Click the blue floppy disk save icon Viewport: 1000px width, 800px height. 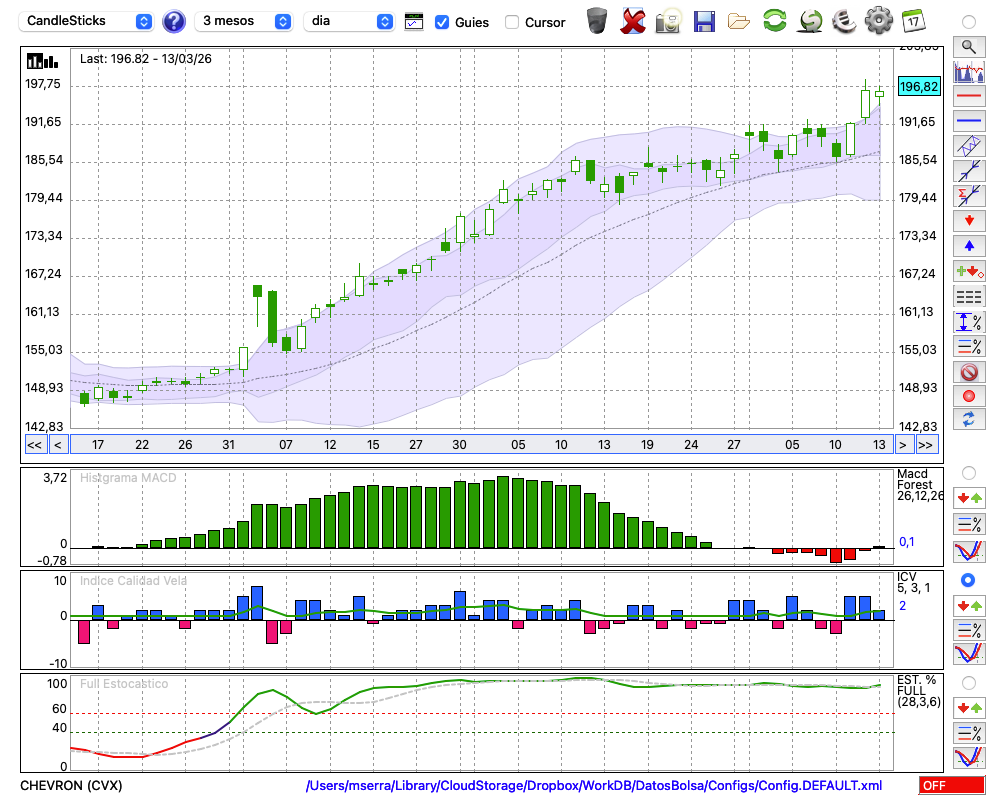click(704, 21)
